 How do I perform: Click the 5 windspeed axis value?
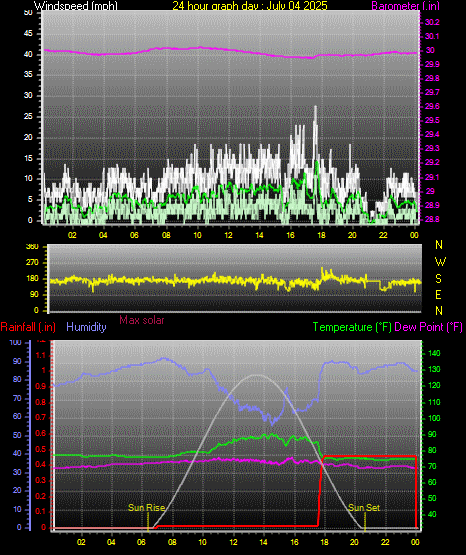coord(30,199)
